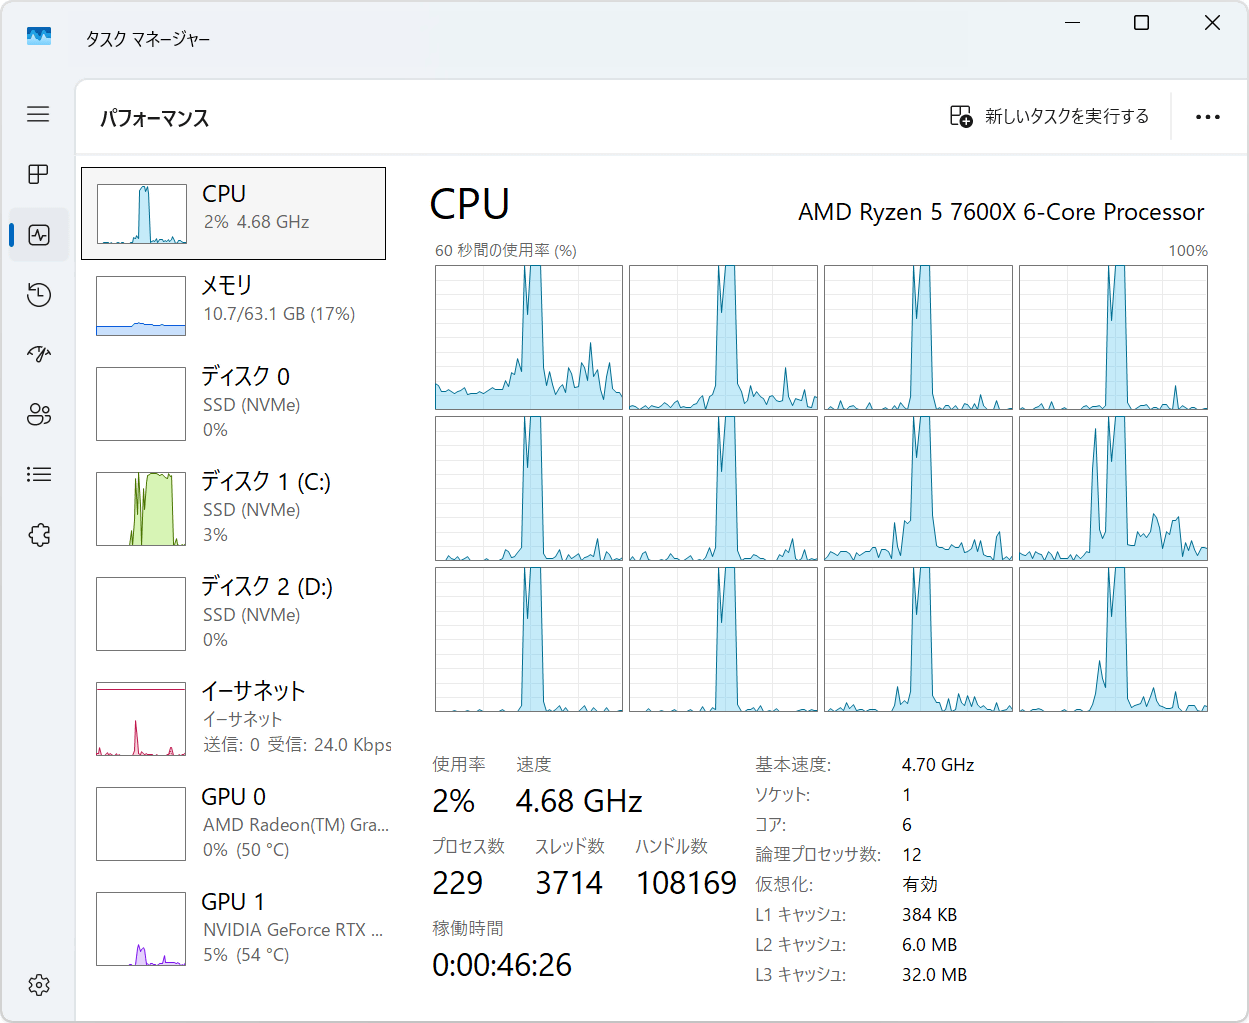Select the CPU performance entry
The width and height of the screenshot is (1249, 1023).
click(x=233, y=213)
